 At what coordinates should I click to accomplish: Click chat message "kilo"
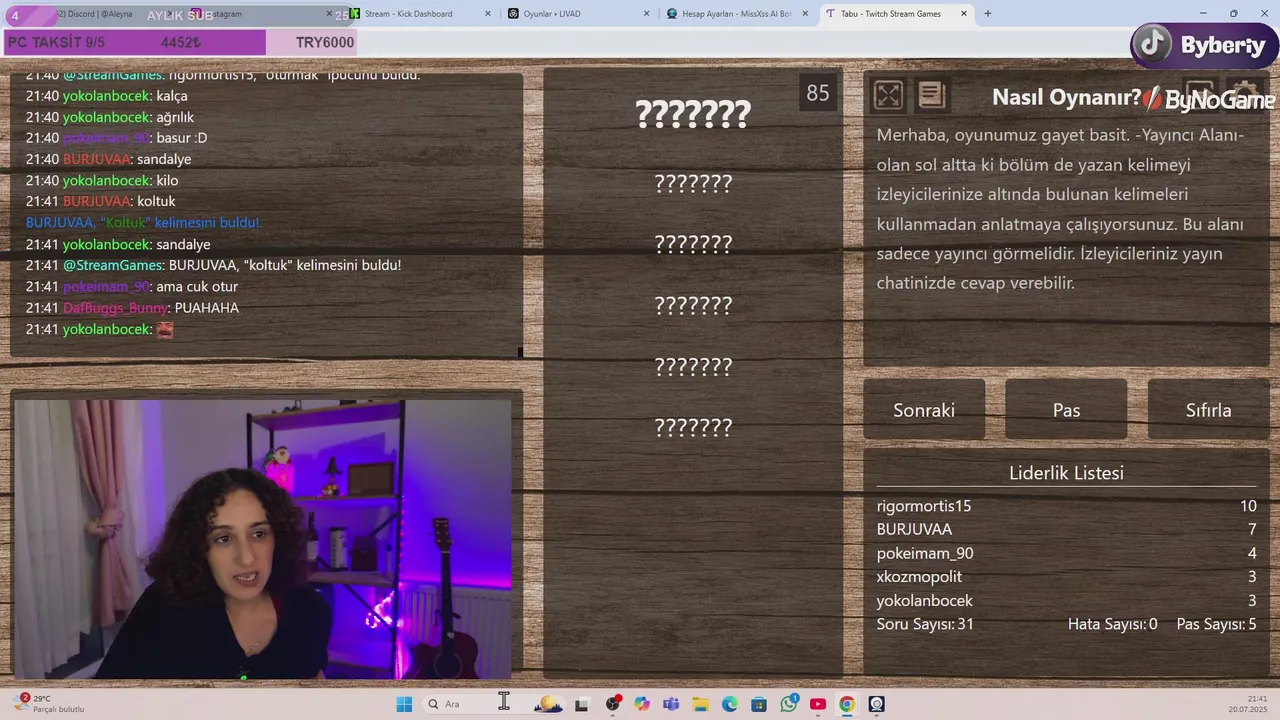pos(103,180)
